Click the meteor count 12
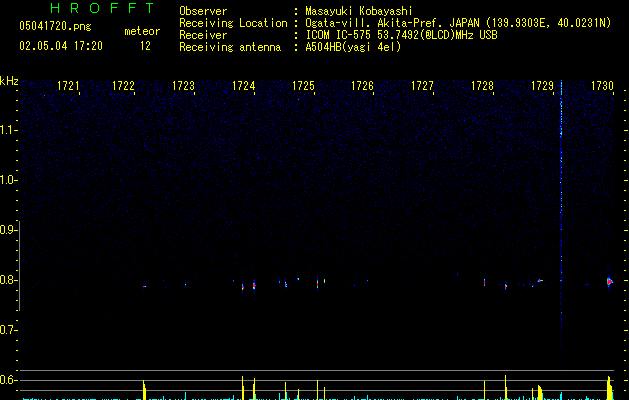This screenshot has height=400, width=629. (145, 46)
